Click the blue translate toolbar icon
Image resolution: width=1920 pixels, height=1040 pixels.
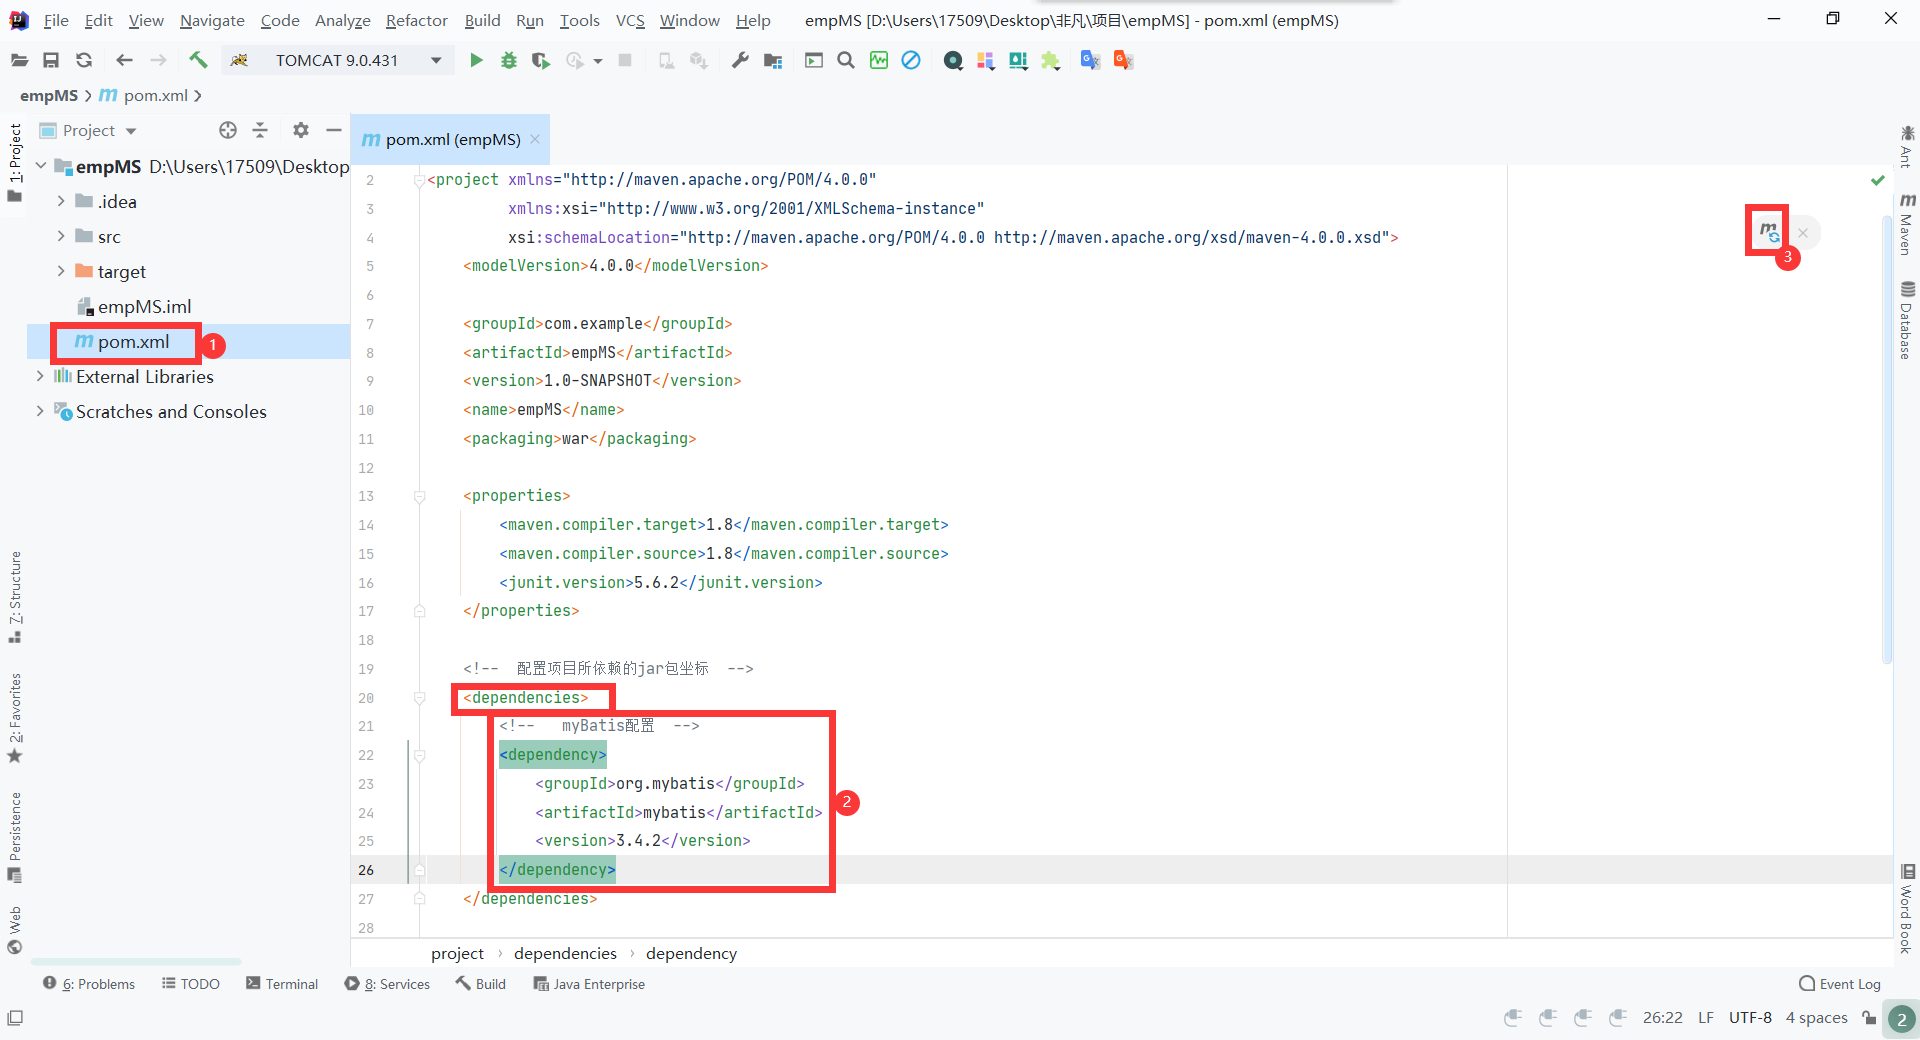click(x=1090, y=60)
